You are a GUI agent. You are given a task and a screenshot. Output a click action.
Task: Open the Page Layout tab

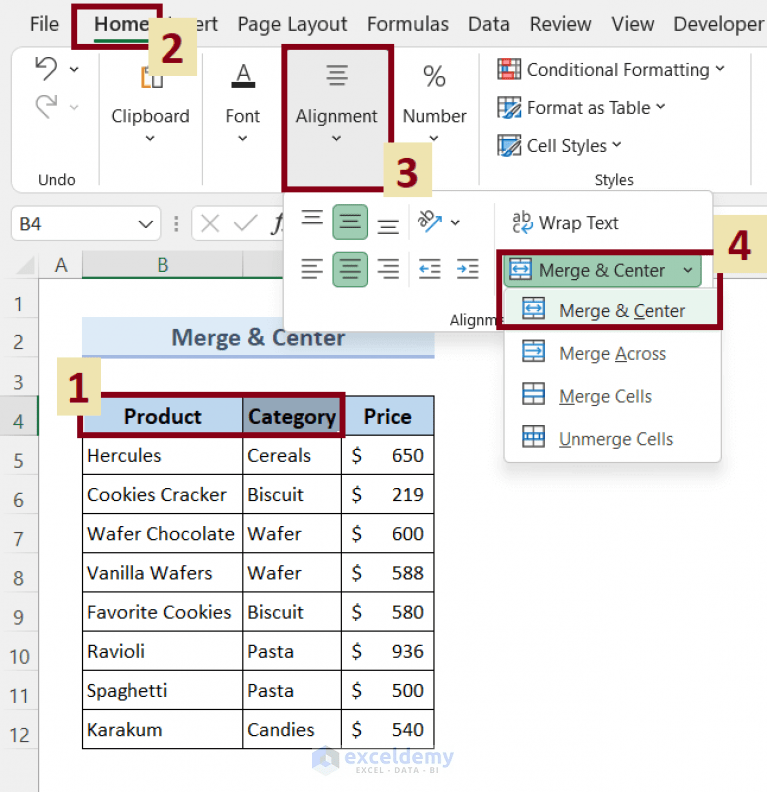point(292,24)
